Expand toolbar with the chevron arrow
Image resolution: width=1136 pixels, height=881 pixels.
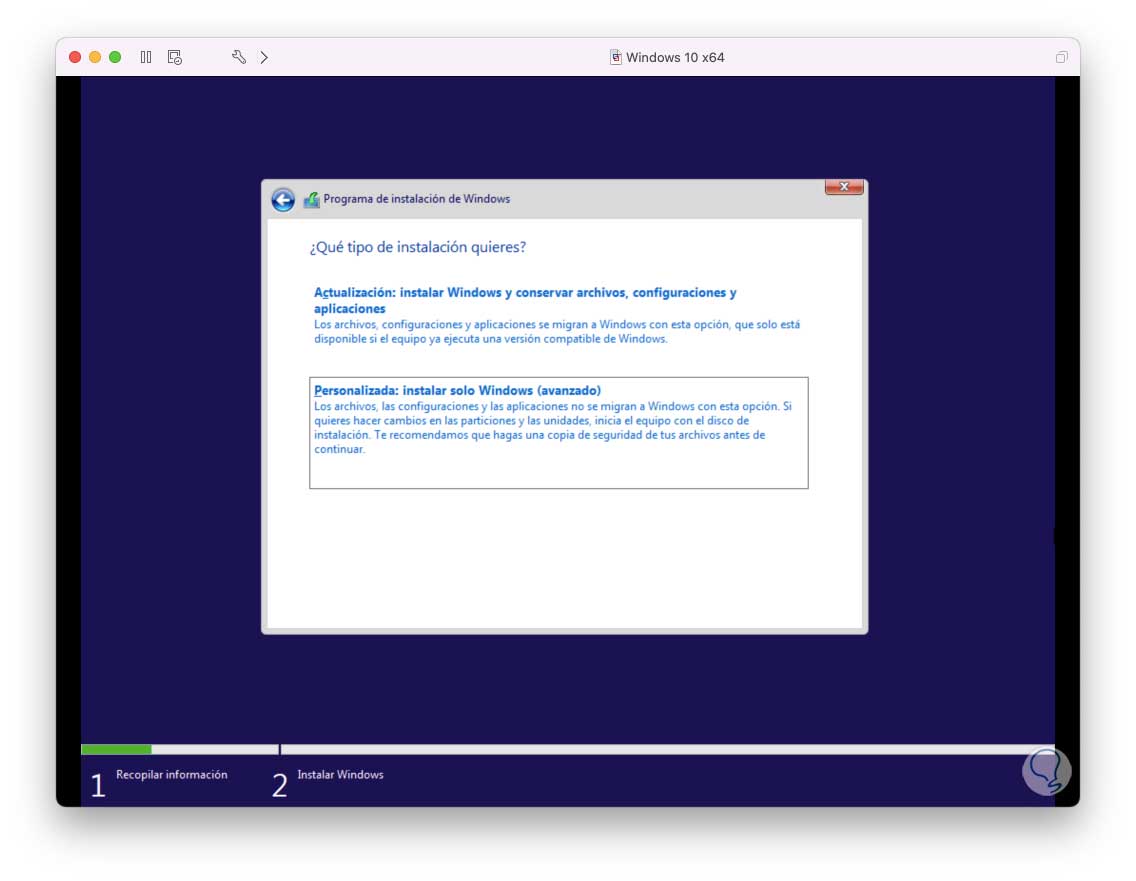click(x=264, y=57)
